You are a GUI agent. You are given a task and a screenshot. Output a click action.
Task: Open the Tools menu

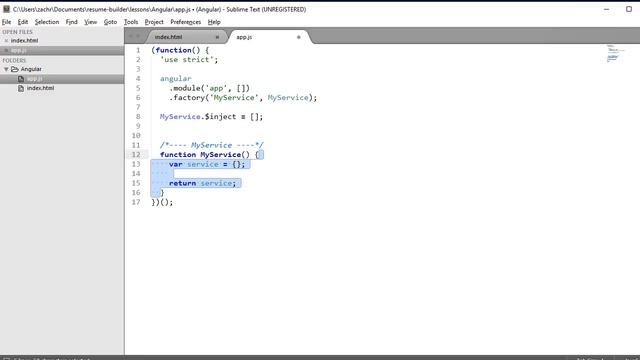(x=131, y=22)
